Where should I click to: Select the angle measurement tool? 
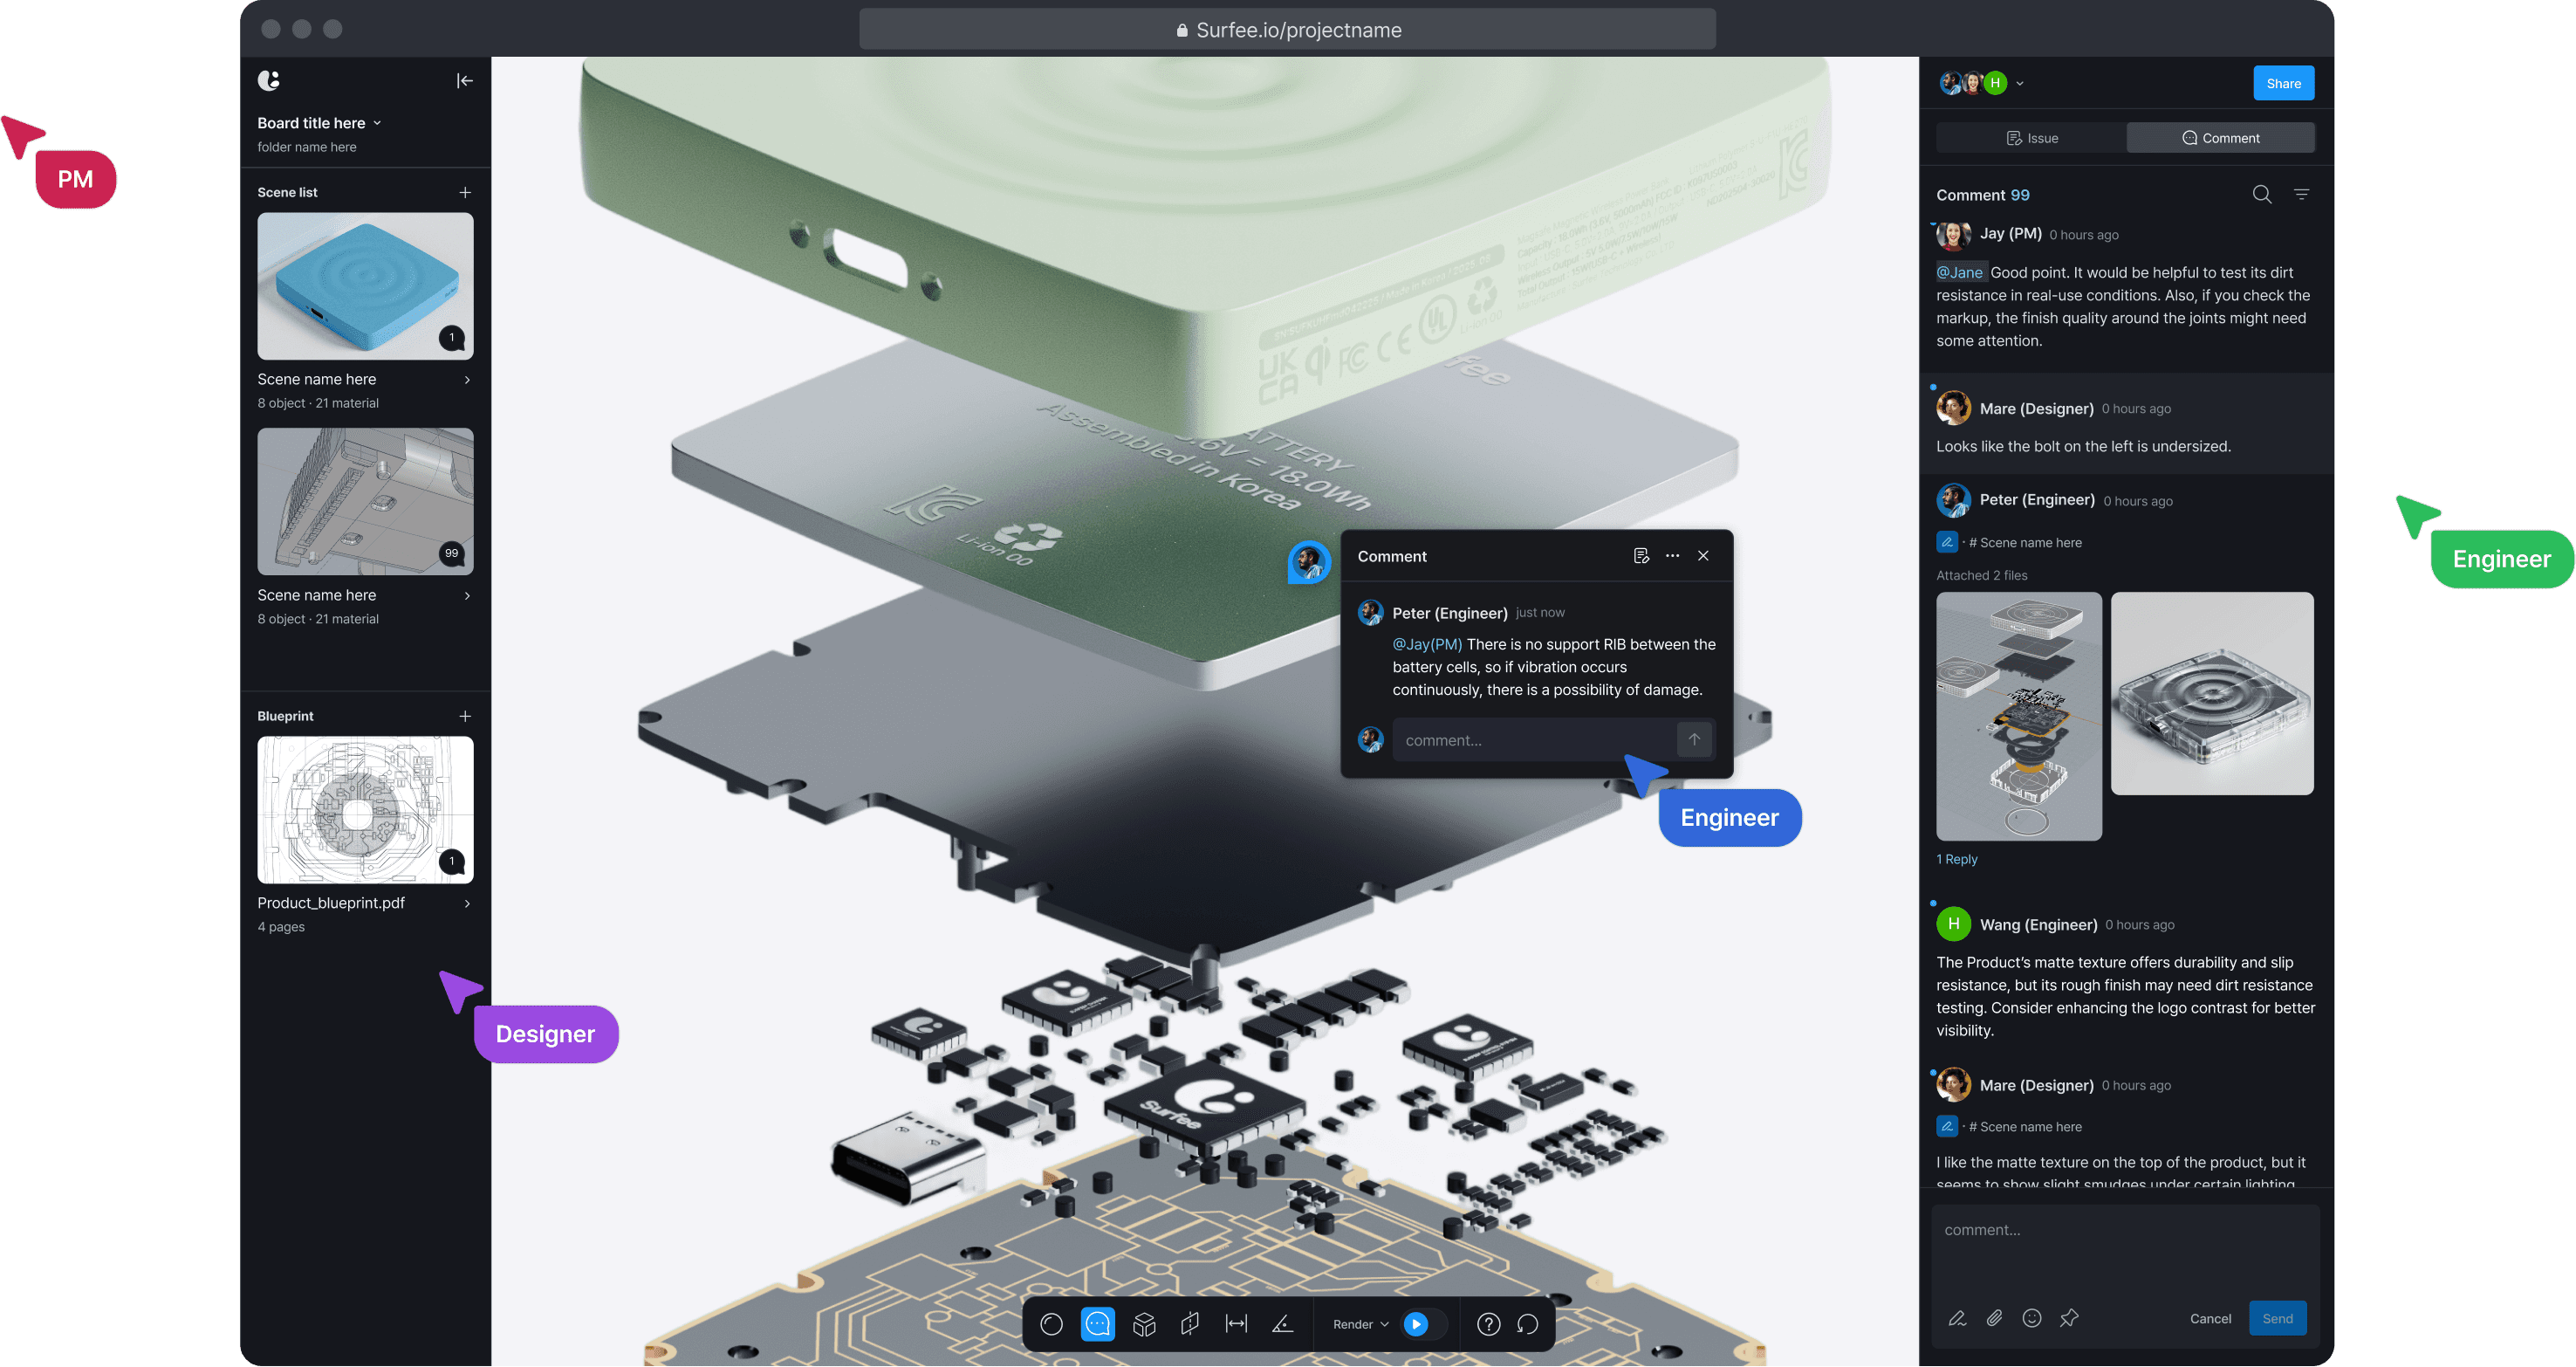point(1282,1324)
